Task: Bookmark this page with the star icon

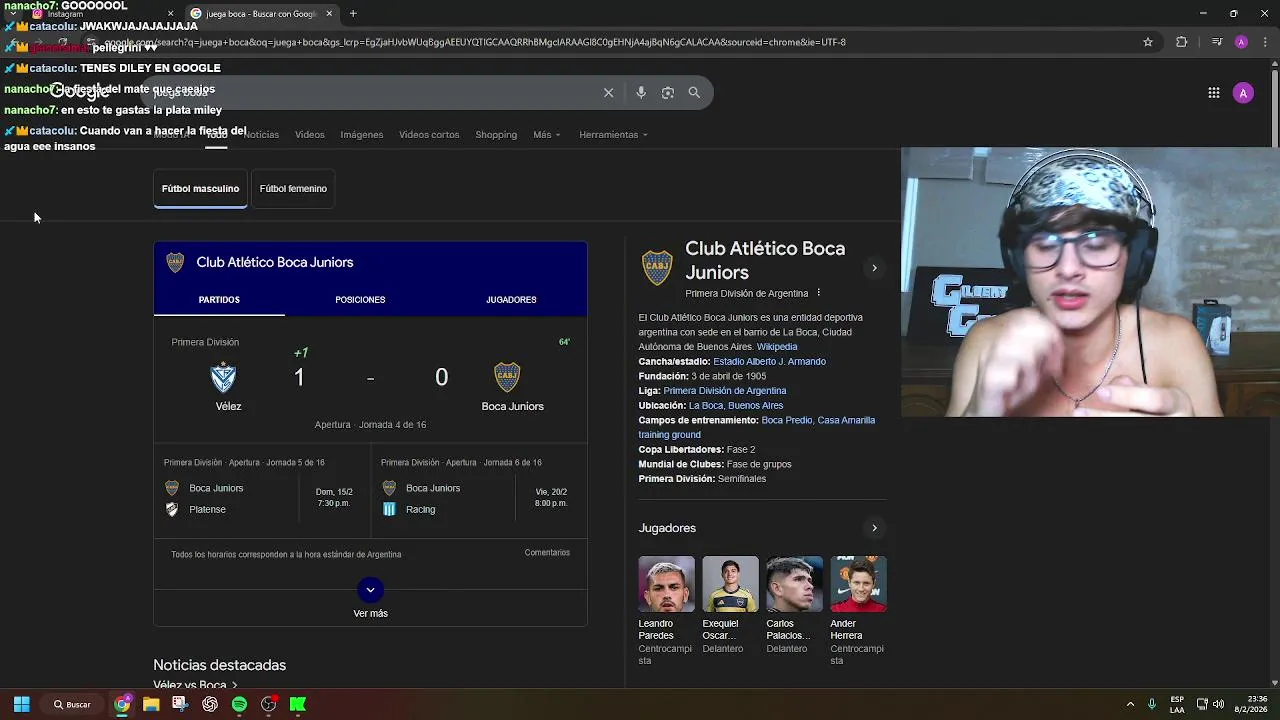Action: (1148, 42)
